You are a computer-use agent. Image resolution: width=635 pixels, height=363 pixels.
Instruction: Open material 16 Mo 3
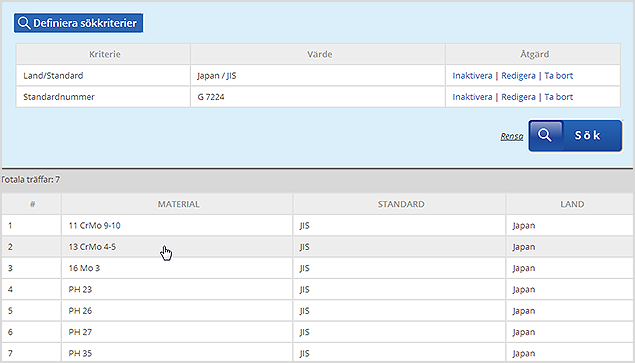[x=84, y=268]
